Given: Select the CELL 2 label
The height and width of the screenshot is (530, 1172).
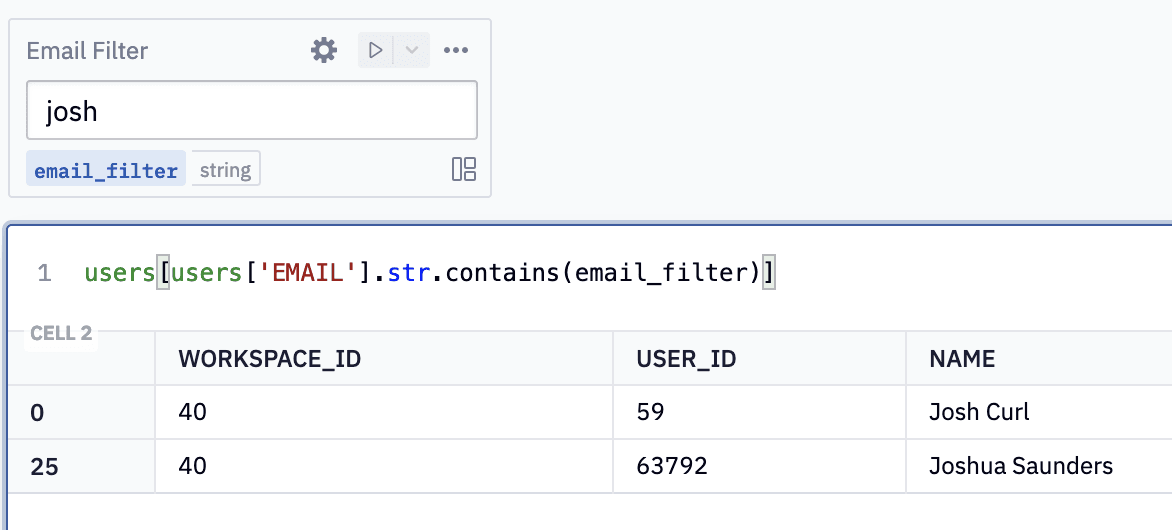Looking at the screenshot, I should pyautogui.click(x=61, y=333).
